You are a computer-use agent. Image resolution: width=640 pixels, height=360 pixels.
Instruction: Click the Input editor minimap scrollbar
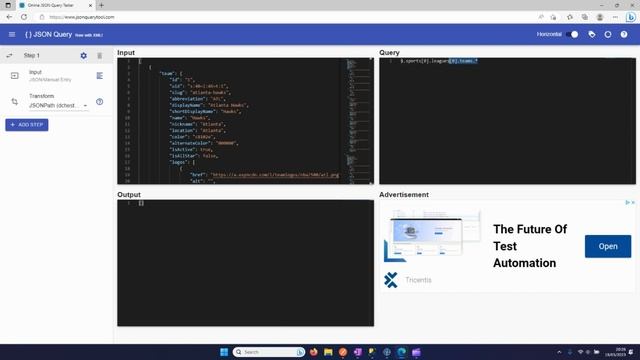coord(358,121)
